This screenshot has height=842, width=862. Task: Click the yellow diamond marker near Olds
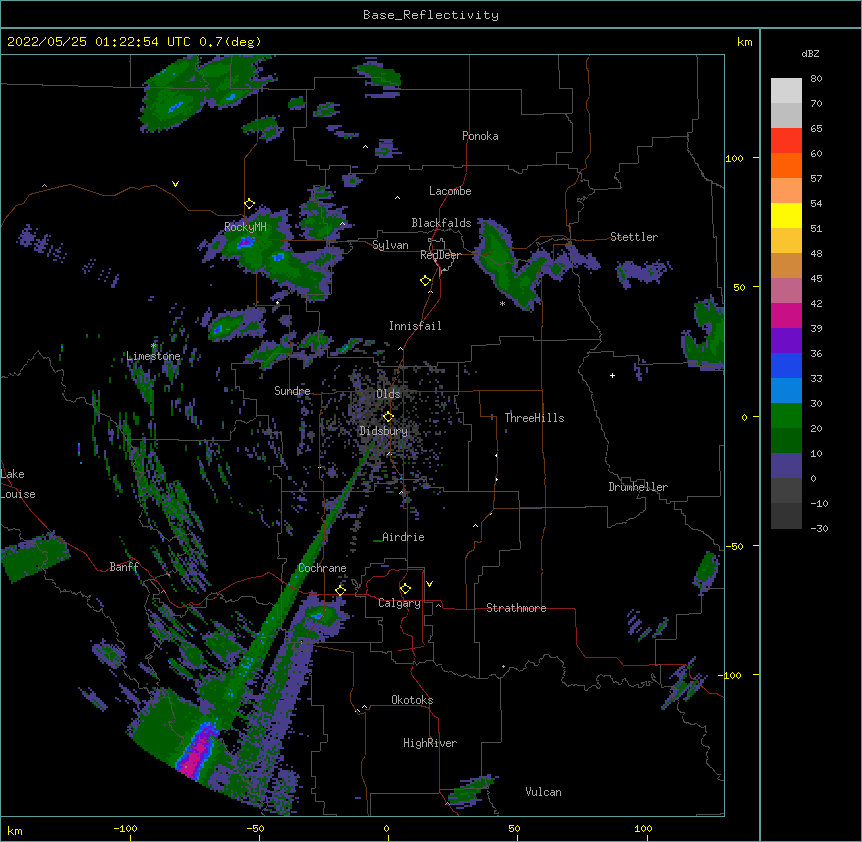(x=388, y=416)
